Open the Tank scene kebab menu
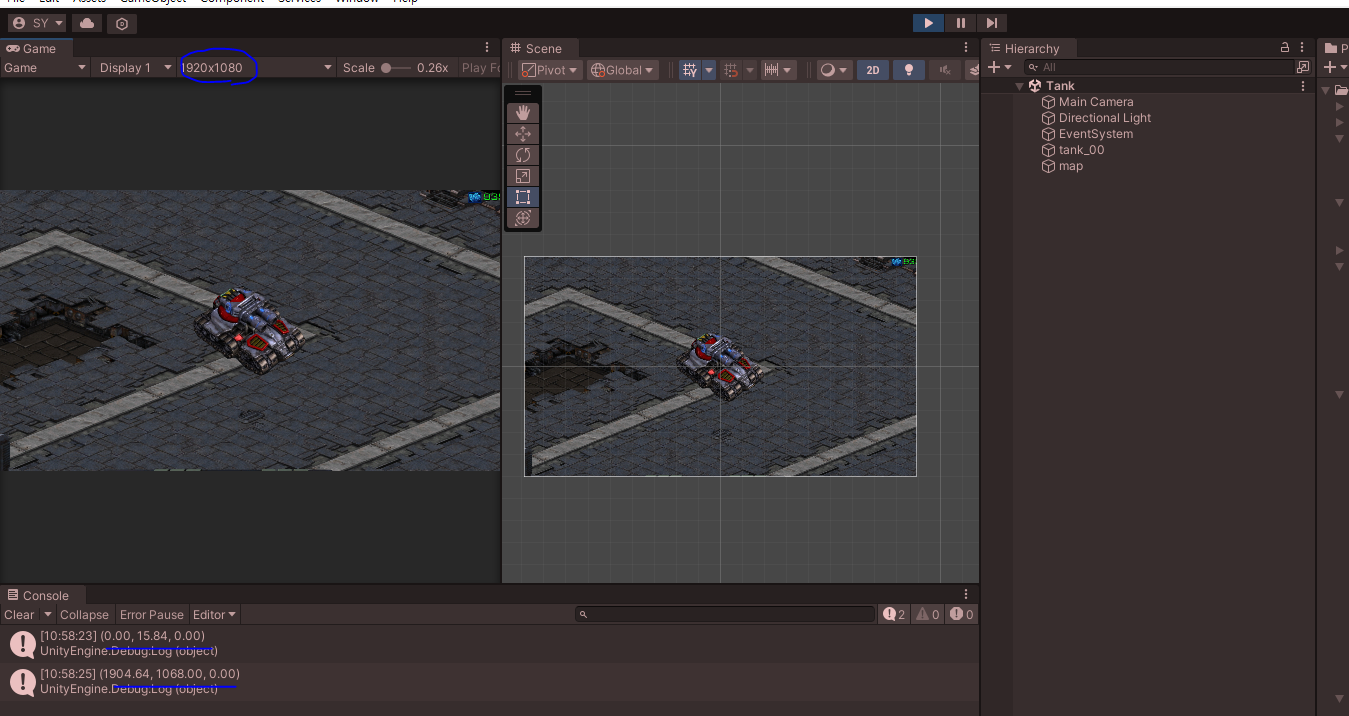Viewport: 1349px width, 716px height. tap(1303, 86)
